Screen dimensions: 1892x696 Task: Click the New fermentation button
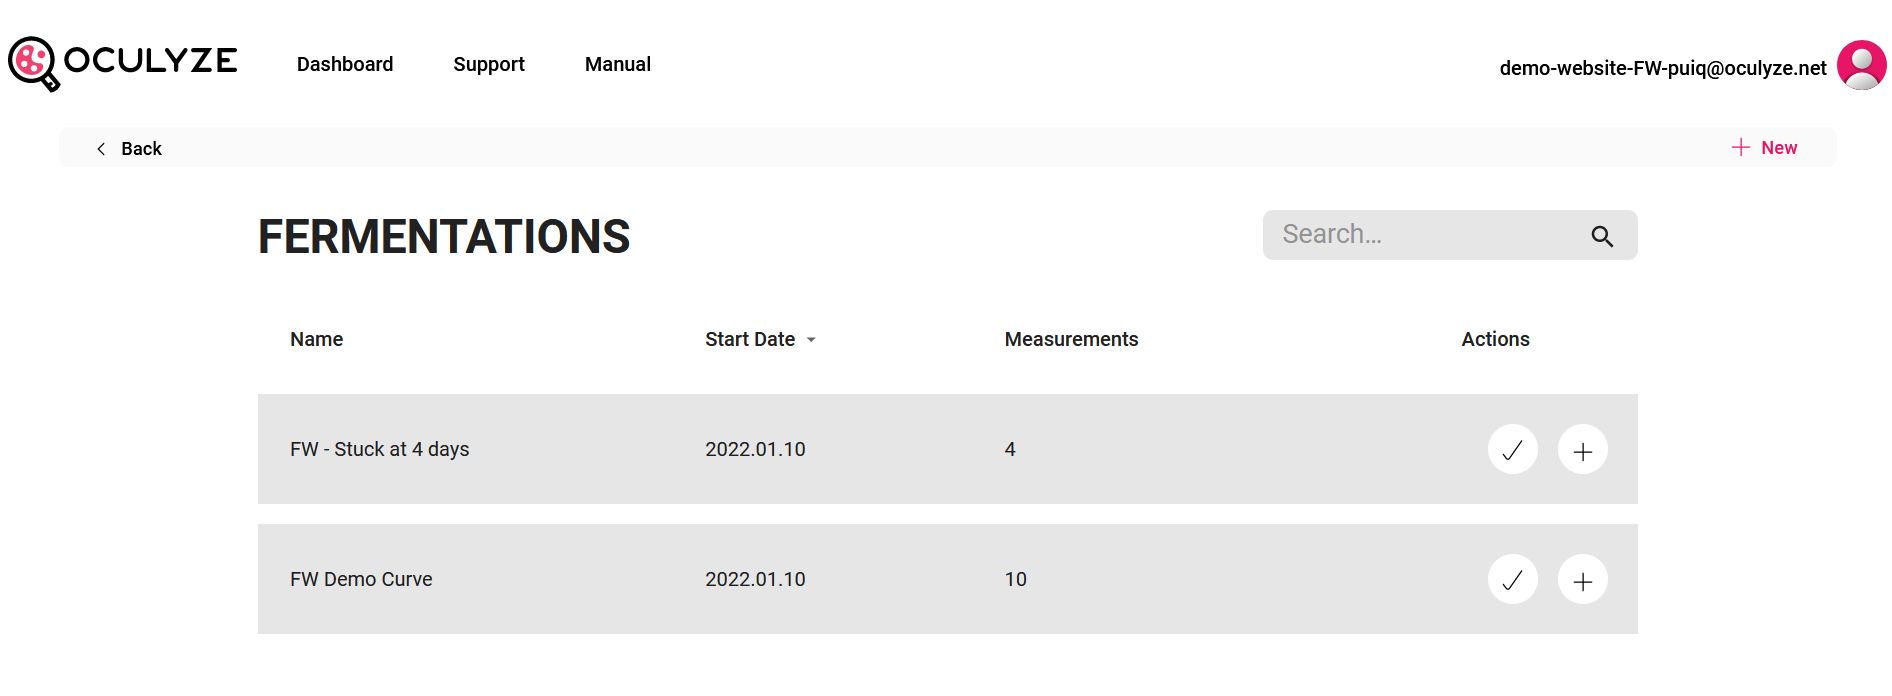tap(1764, 147)
